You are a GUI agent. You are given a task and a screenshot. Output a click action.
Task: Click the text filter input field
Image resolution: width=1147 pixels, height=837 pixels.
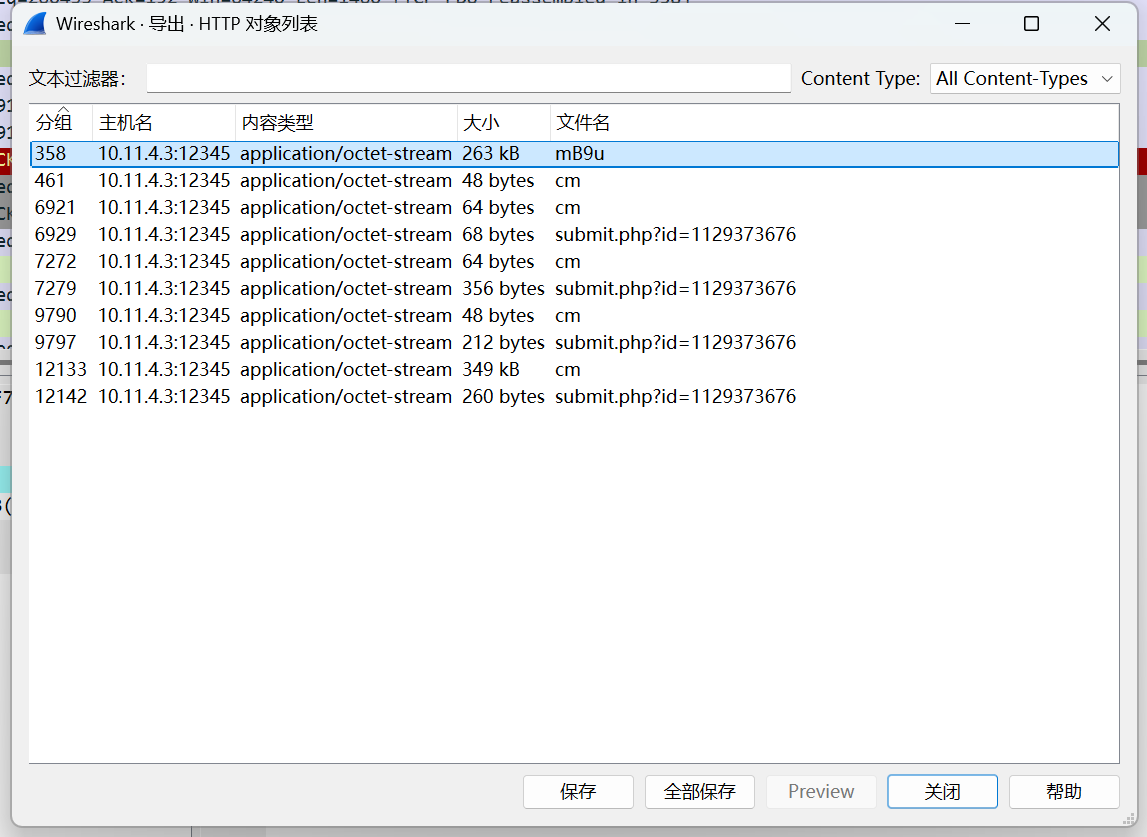pyautogui.click(x=468, y=79)
